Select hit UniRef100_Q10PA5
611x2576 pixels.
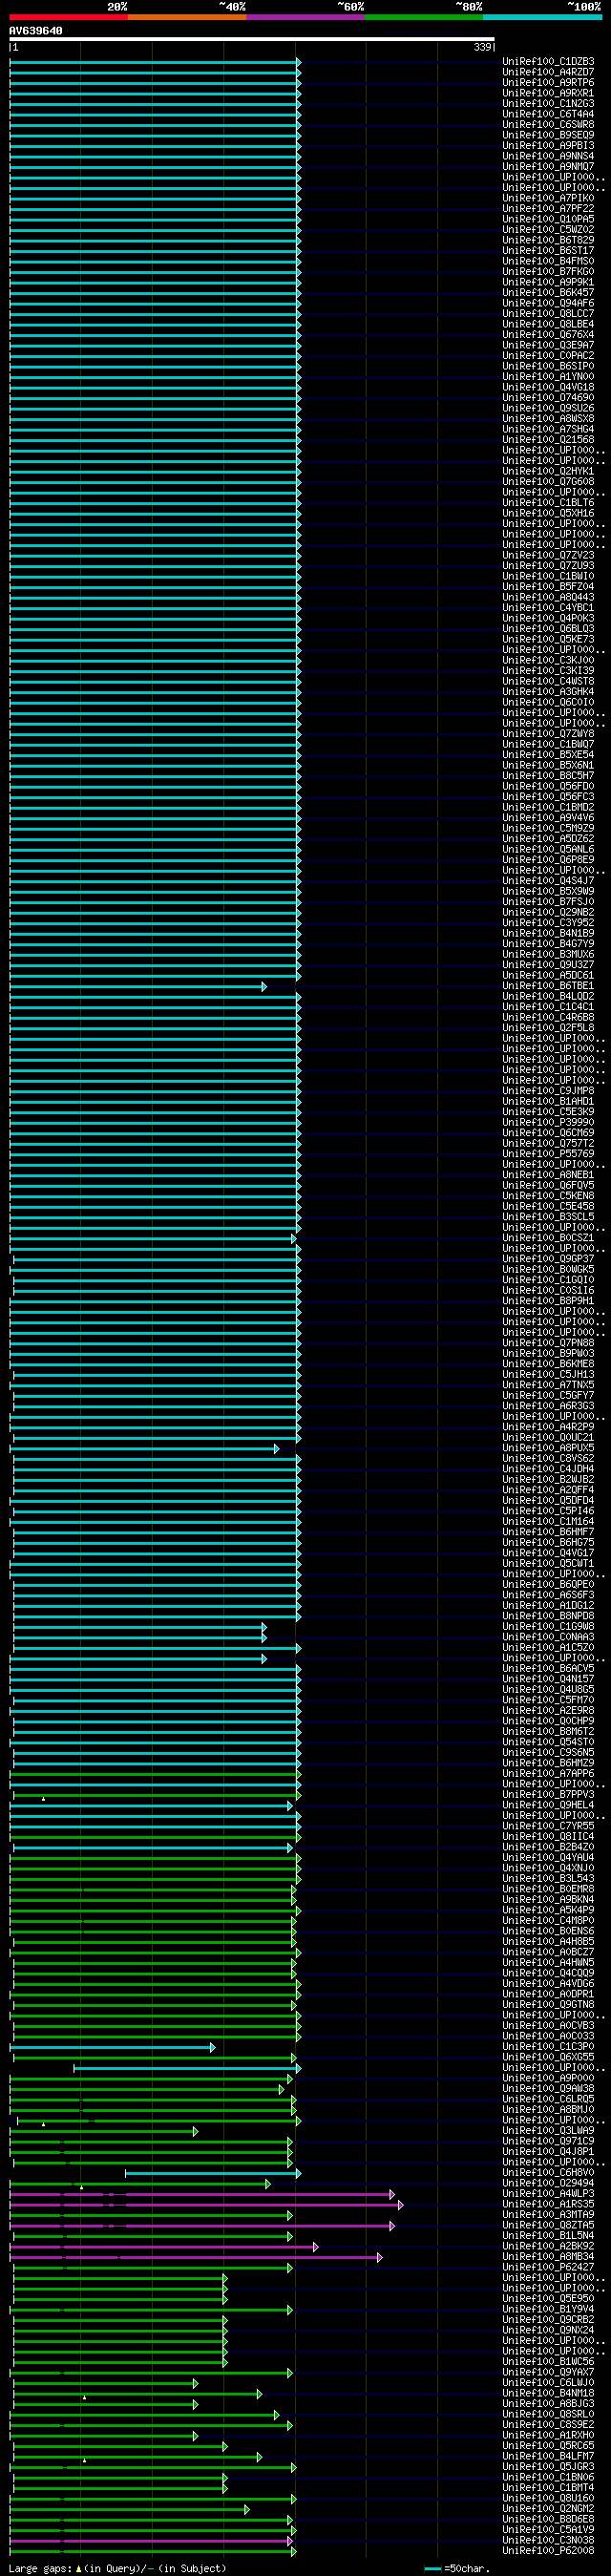pyautogui.click(x=548, y=219)
